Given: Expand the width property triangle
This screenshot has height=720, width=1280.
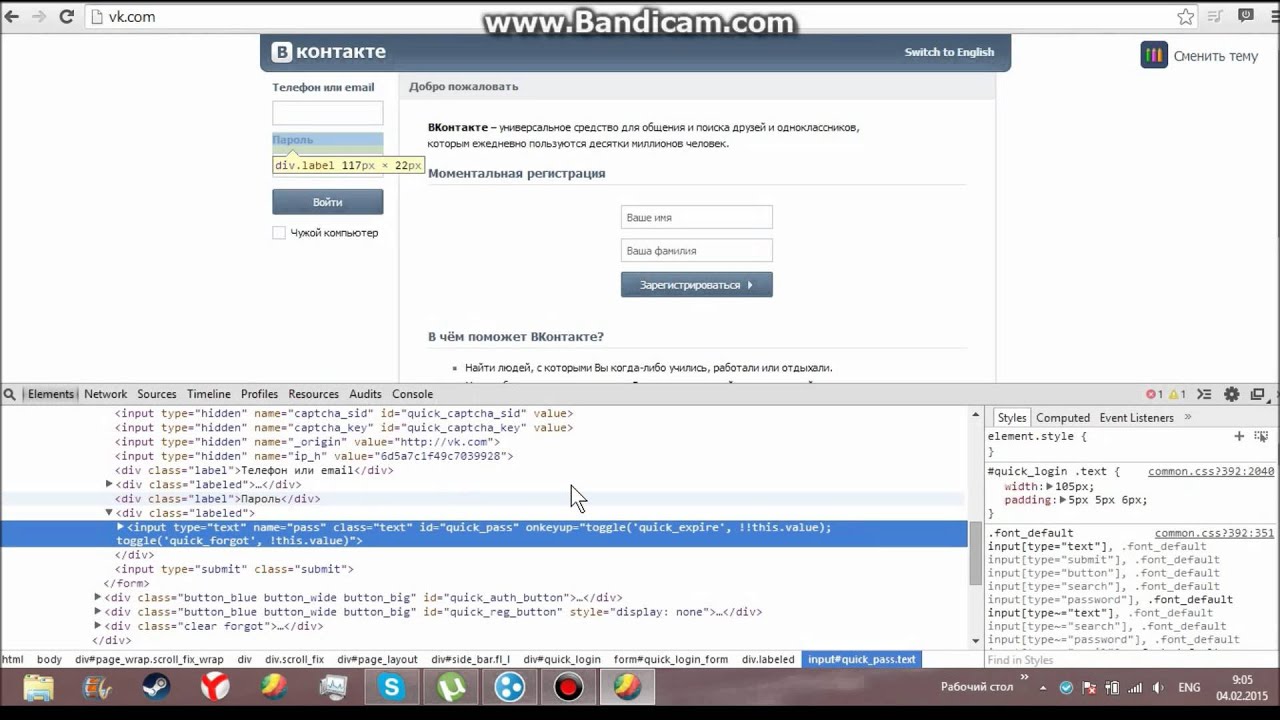Looking at the screenshot, I should pyautogui.click(x=1049, y=486).
